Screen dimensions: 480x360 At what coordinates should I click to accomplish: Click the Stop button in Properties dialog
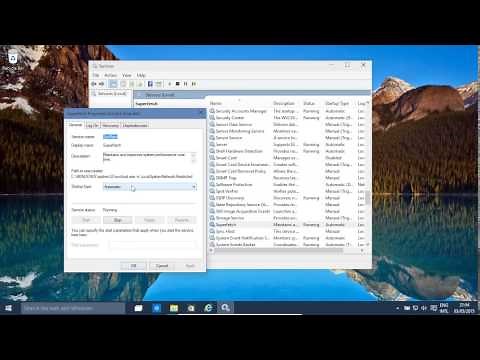[x=118, y=220]
